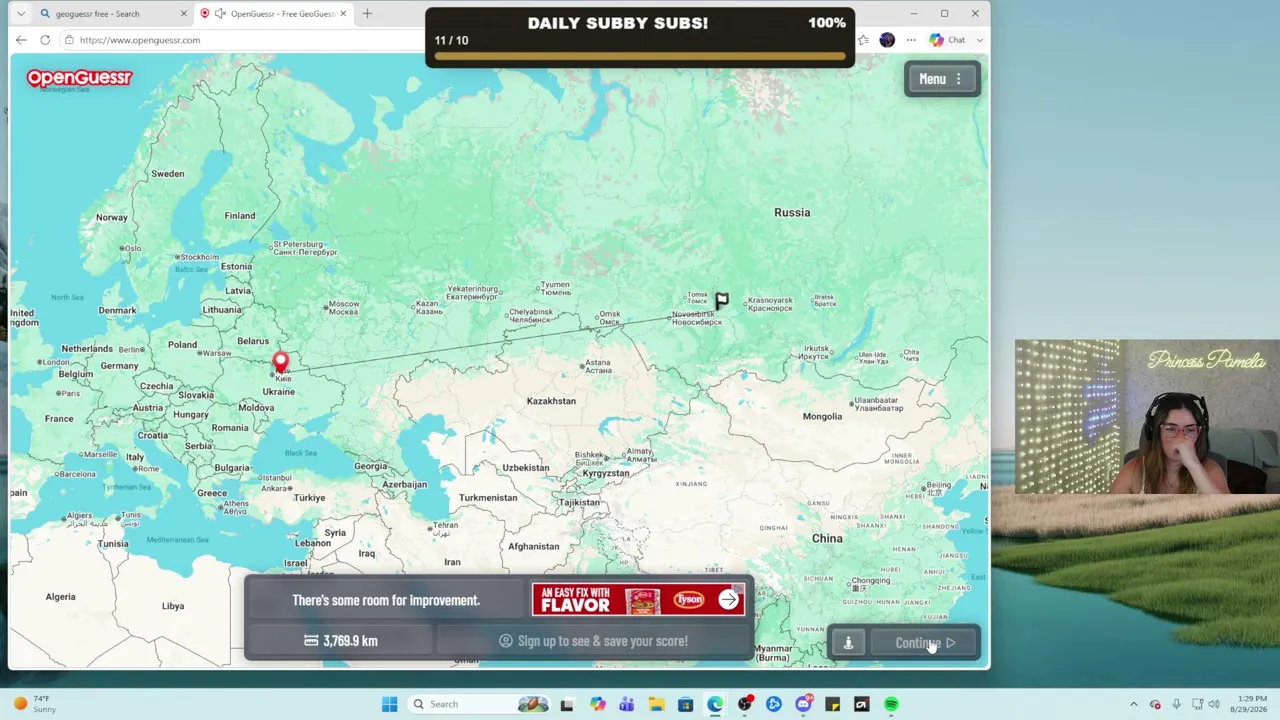Click Sign up to see & save your score
Image resolution: width=1280 pixels, height=720 pixels.
[594, 641]
